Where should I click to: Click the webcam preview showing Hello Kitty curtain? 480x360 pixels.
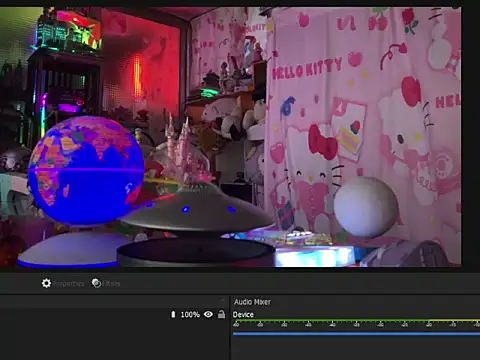pyautogui.click(x=230, y=137)
